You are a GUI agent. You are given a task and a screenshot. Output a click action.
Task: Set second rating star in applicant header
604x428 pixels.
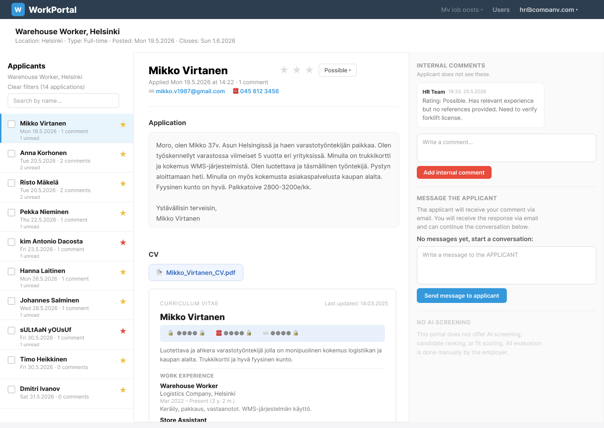[297, 70]
